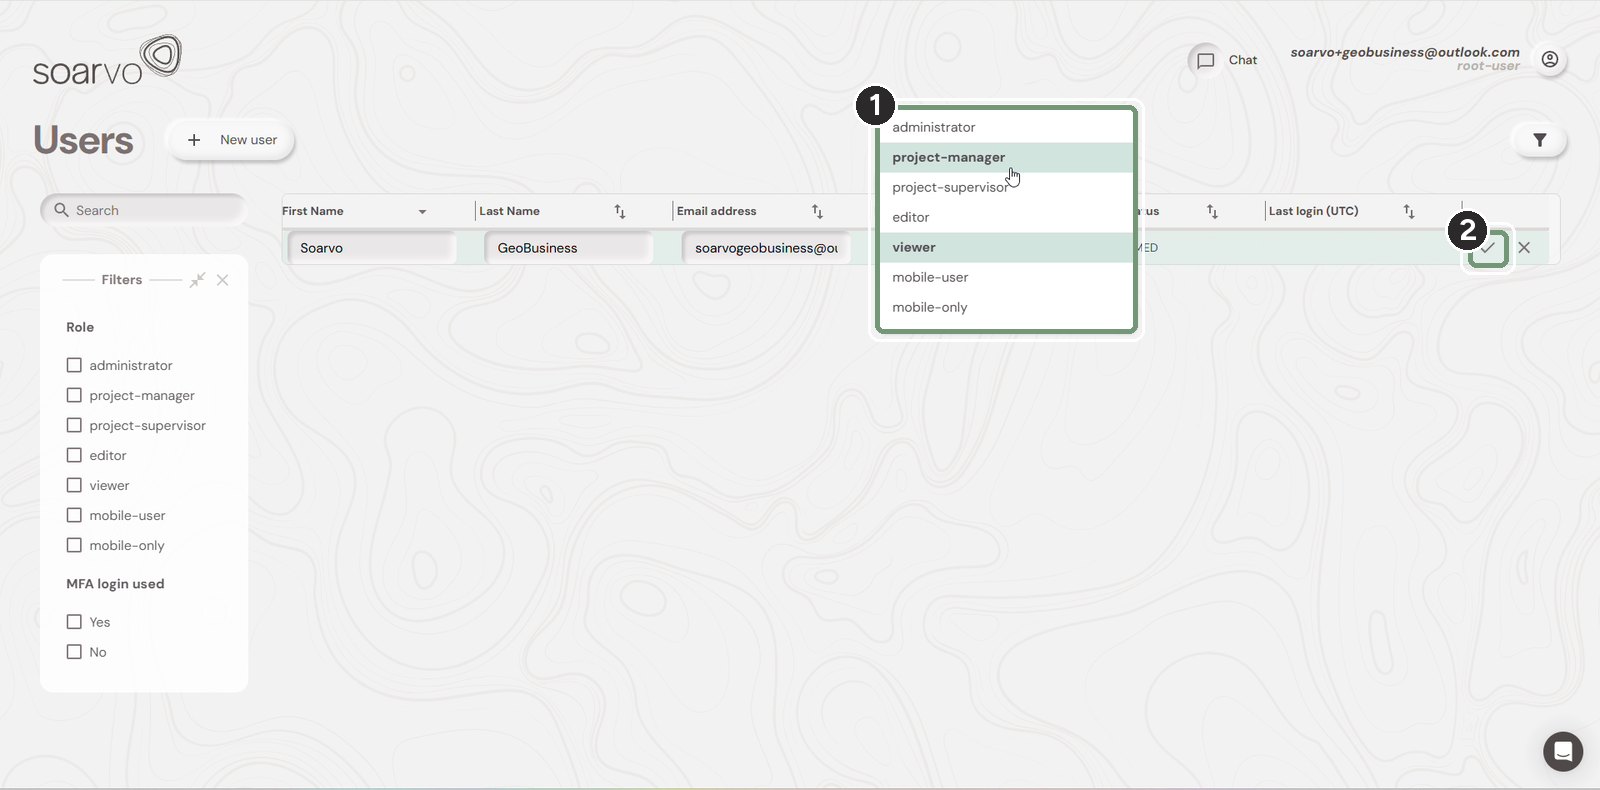
Task: Click the account email text
Action: [1404, 52]
